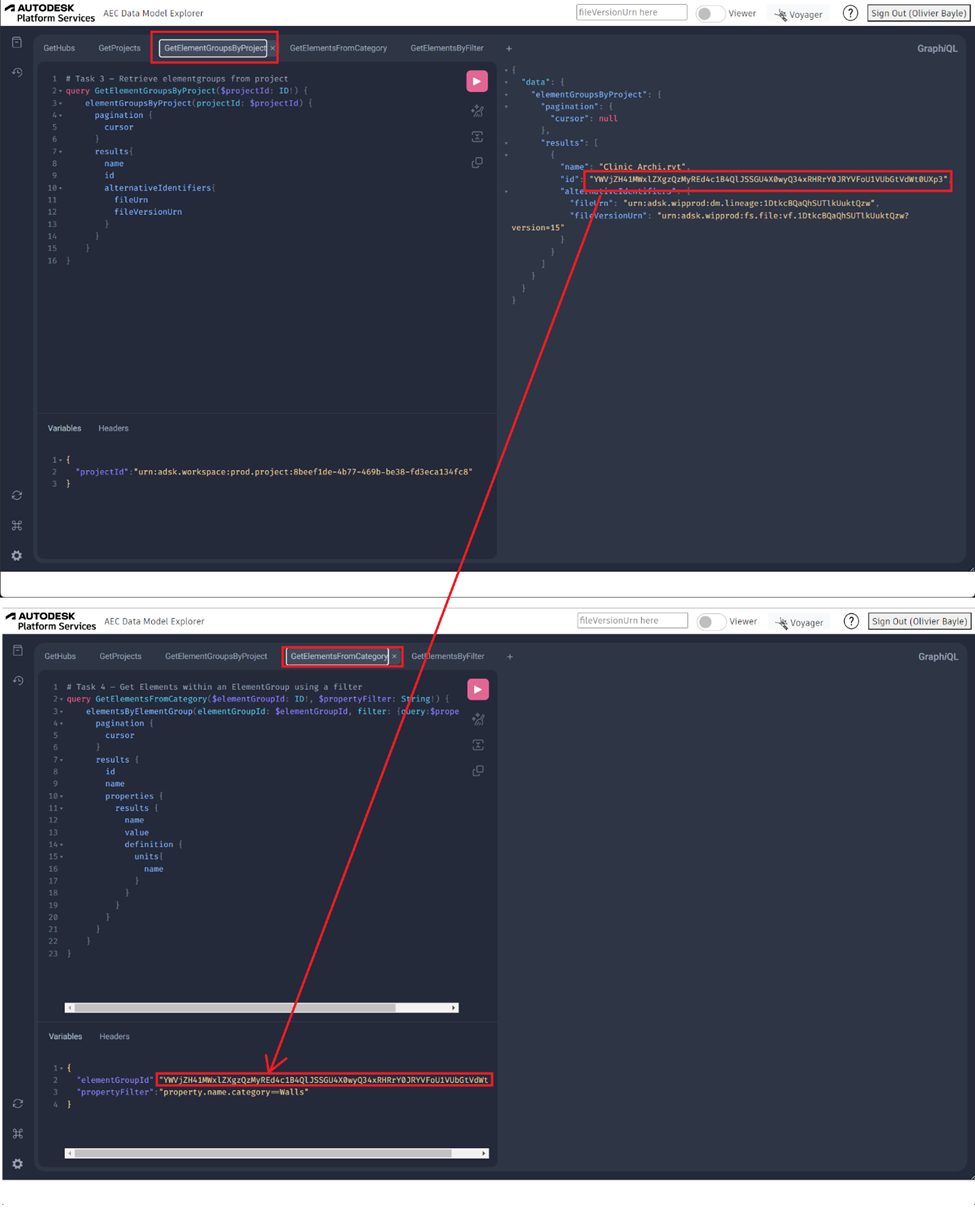Copy the Task 3 query using the copy icon
Image resolution: width=975 pixels, height=1213 pixels.
pos(477,163)
